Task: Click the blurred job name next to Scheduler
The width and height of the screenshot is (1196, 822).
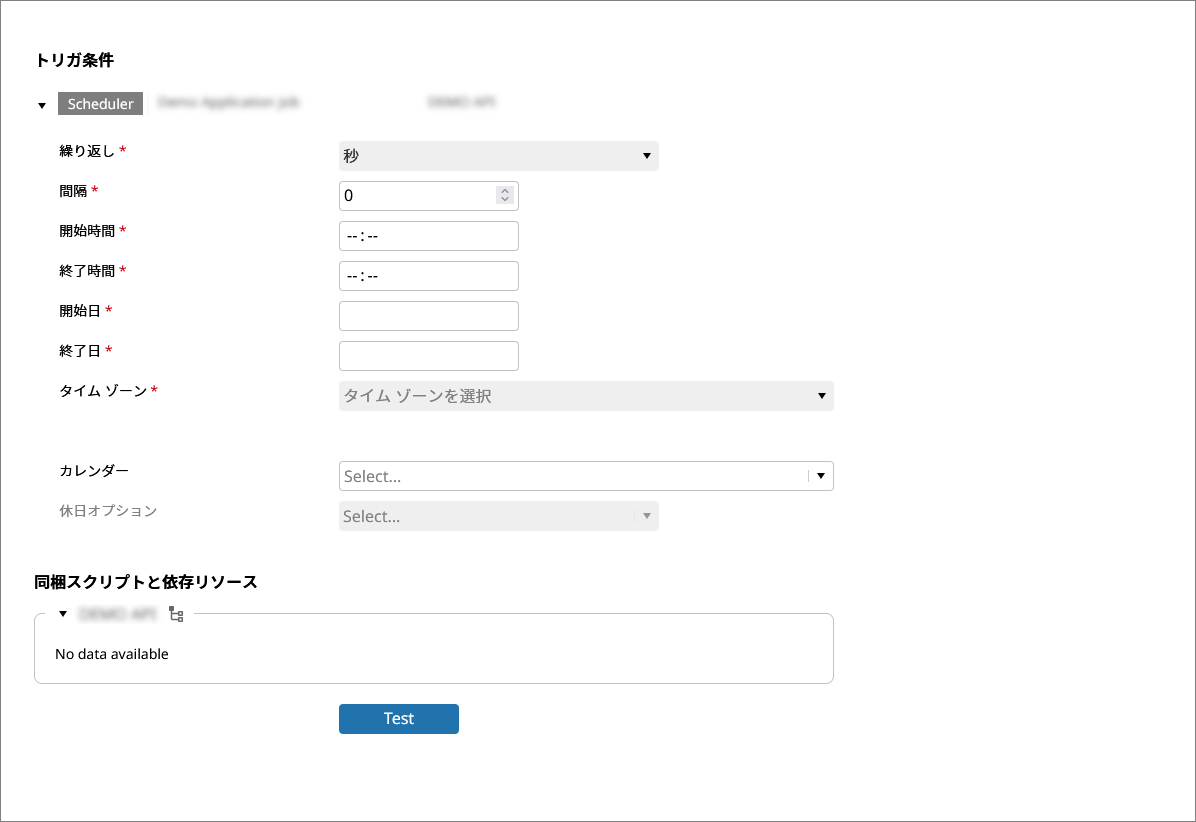Action: coord(229,103)
